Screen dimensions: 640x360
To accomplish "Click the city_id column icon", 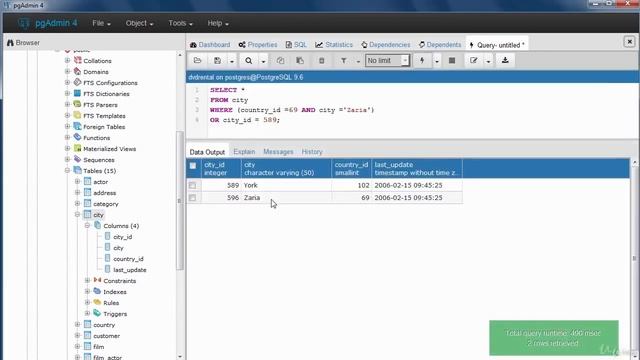I will pos(107,236).
